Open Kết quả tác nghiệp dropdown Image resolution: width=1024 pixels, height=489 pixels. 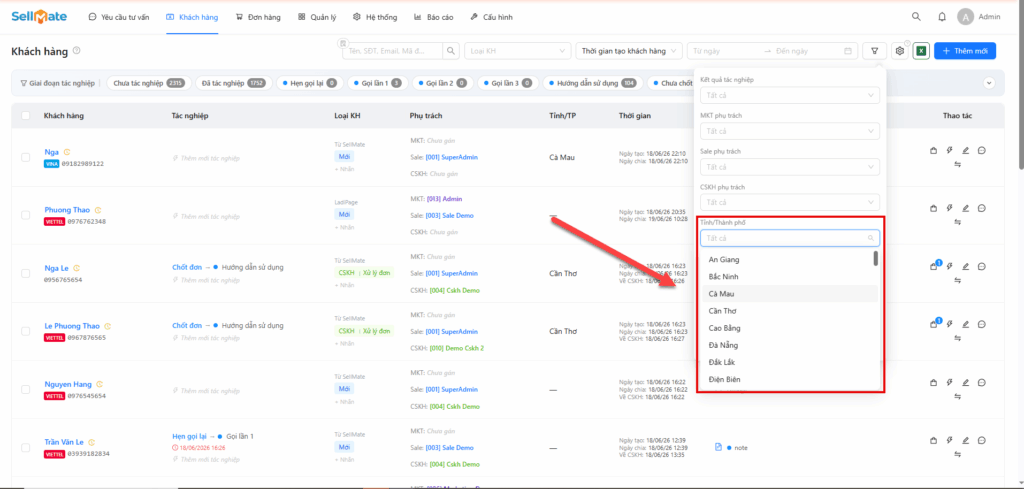pos(790,95)
